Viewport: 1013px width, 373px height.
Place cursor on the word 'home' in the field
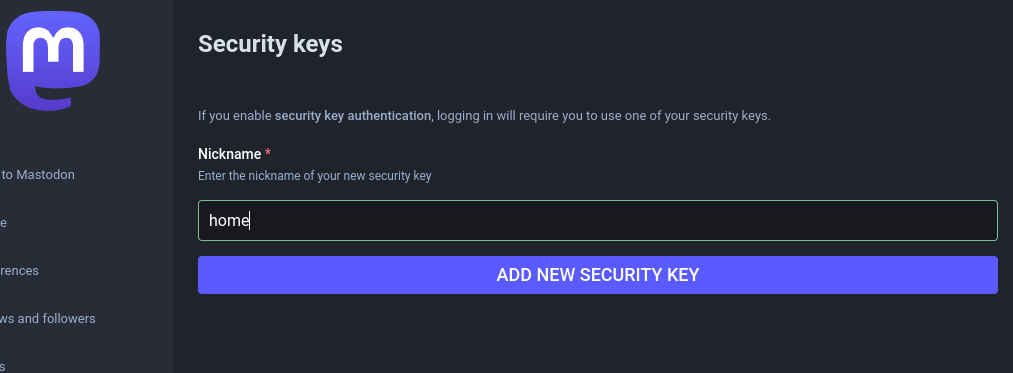pyautogui.click(x=229, y=220)
